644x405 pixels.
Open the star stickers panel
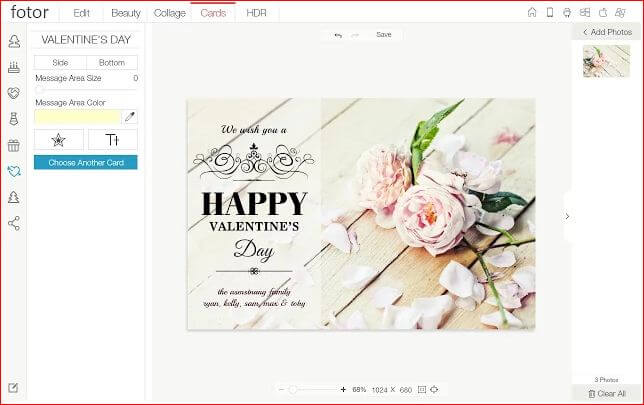[x=59, y=140]
